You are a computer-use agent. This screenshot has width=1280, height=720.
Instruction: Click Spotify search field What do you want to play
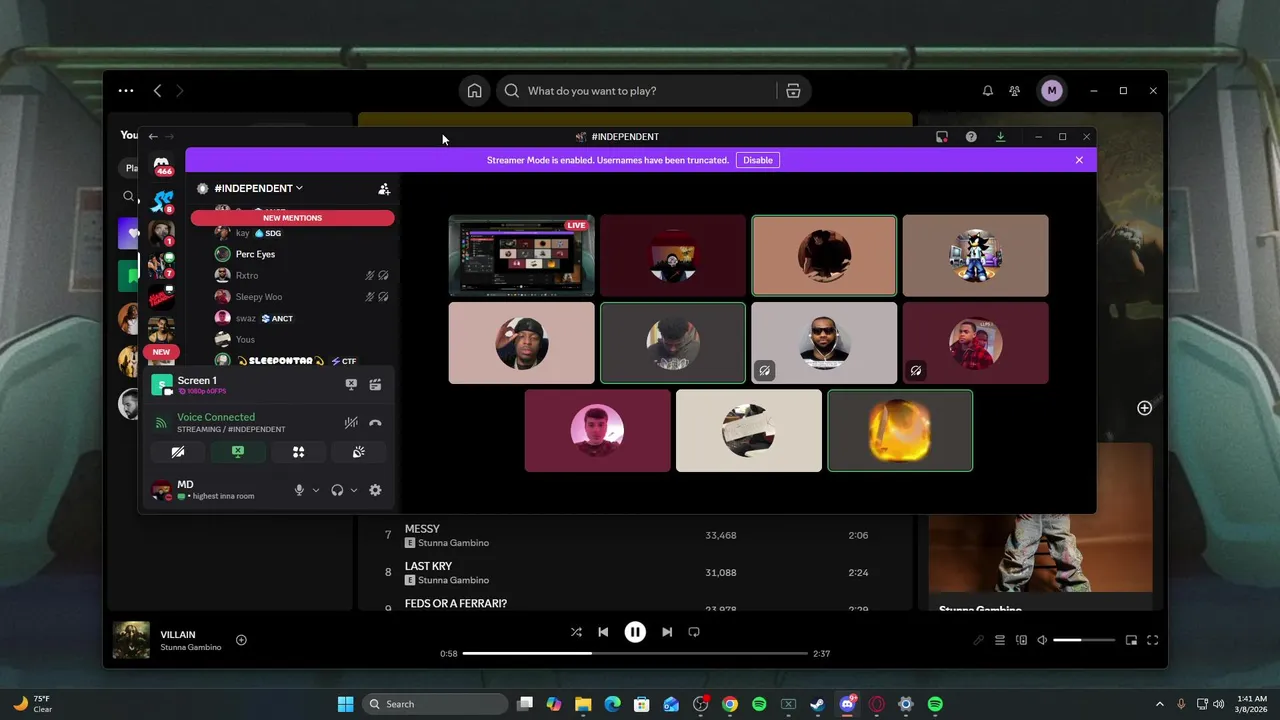(640, 91)
